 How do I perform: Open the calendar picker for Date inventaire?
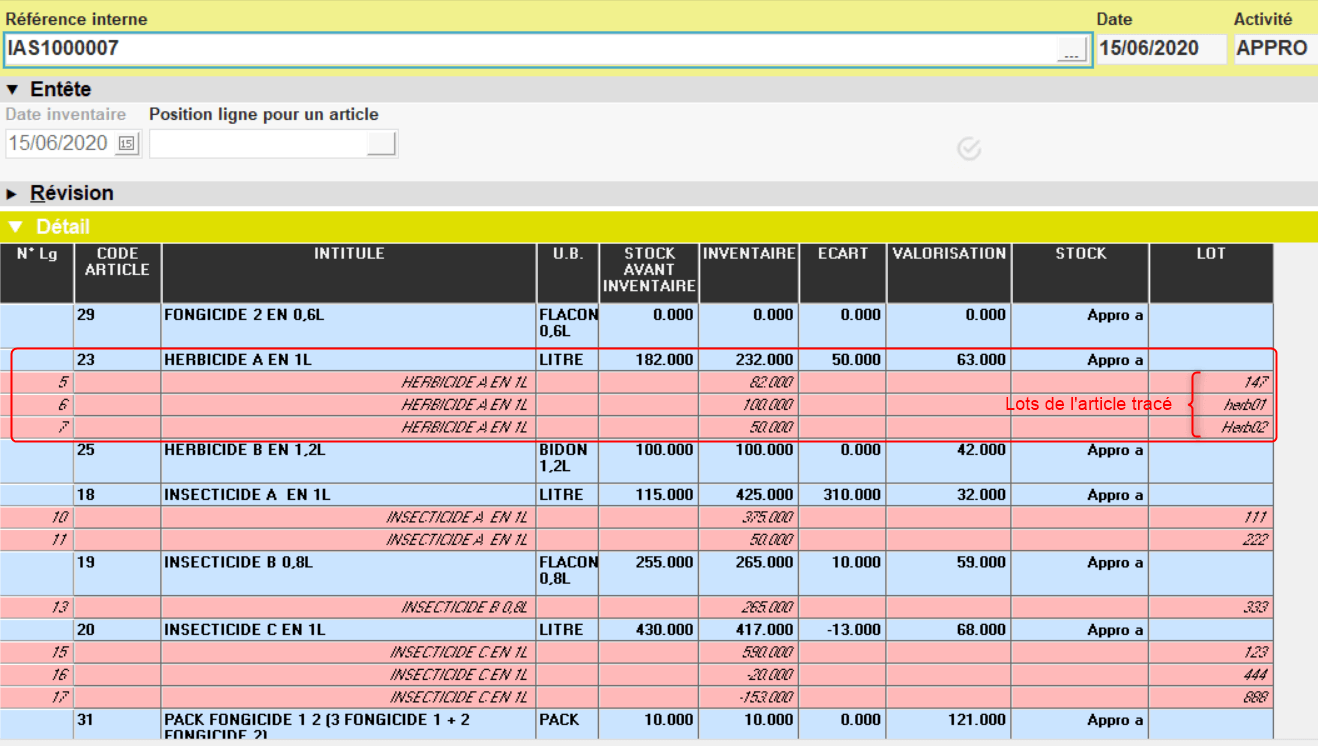point(126,144)
